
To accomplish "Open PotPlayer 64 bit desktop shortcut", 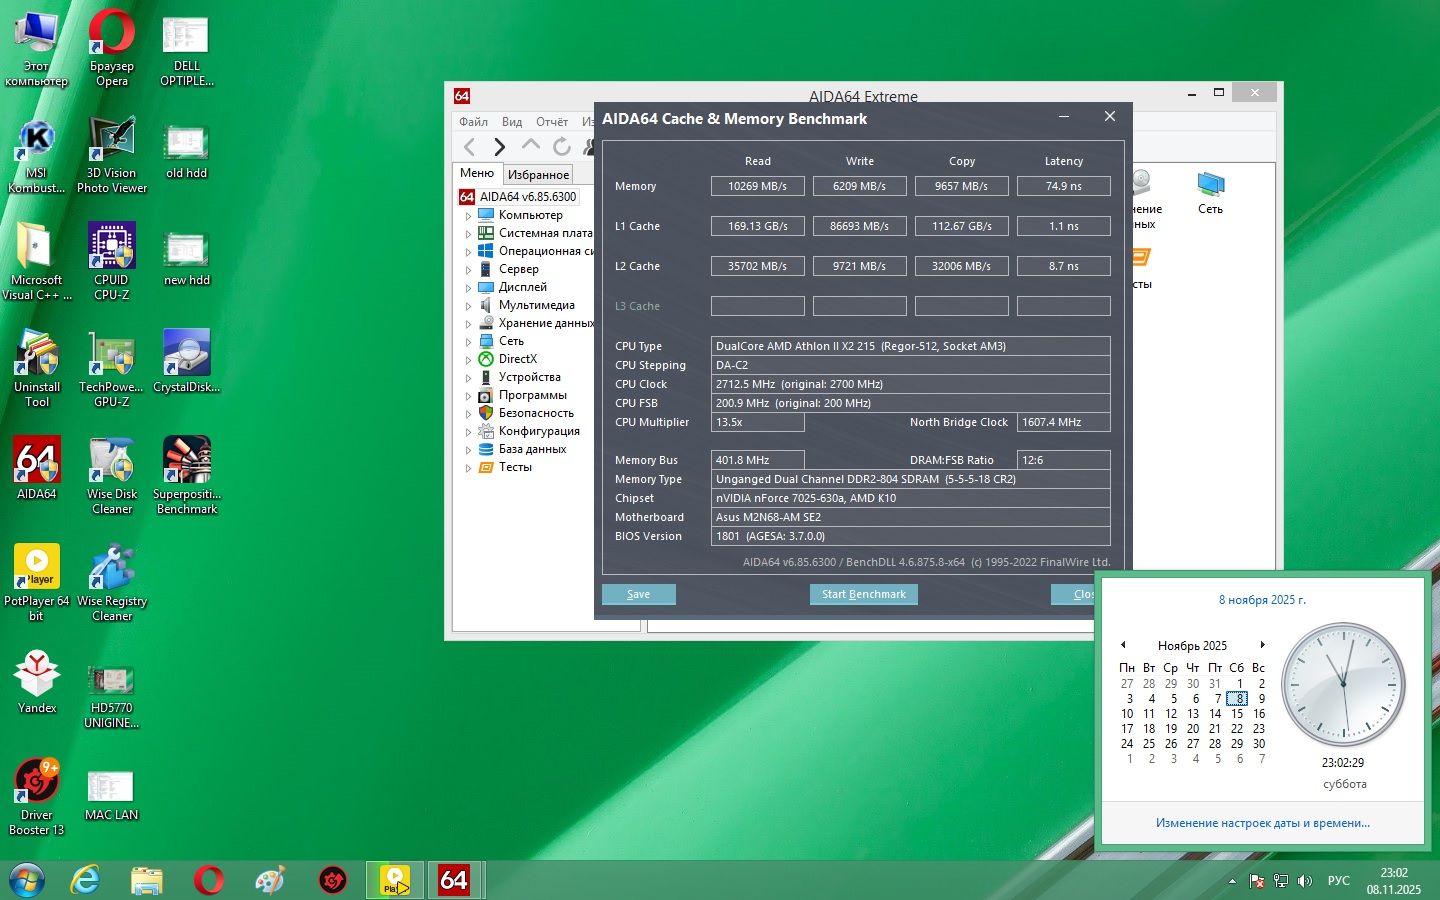I will tap(37, 583).
